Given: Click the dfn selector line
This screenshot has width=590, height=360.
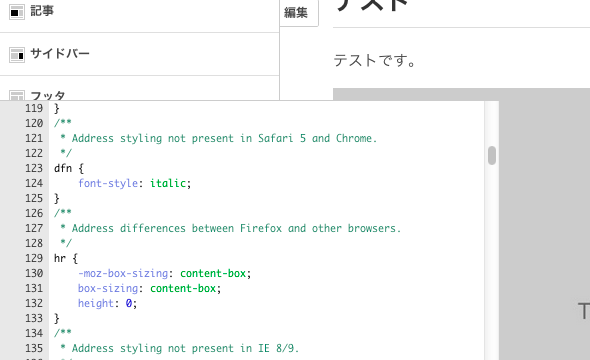Looking at the screenshot, I should click(69, 168).
